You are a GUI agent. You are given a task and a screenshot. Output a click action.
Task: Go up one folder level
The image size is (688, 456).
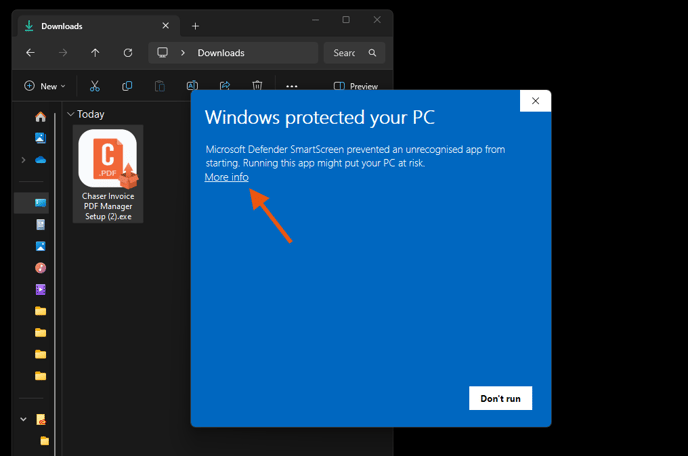[x=95, y=53]
